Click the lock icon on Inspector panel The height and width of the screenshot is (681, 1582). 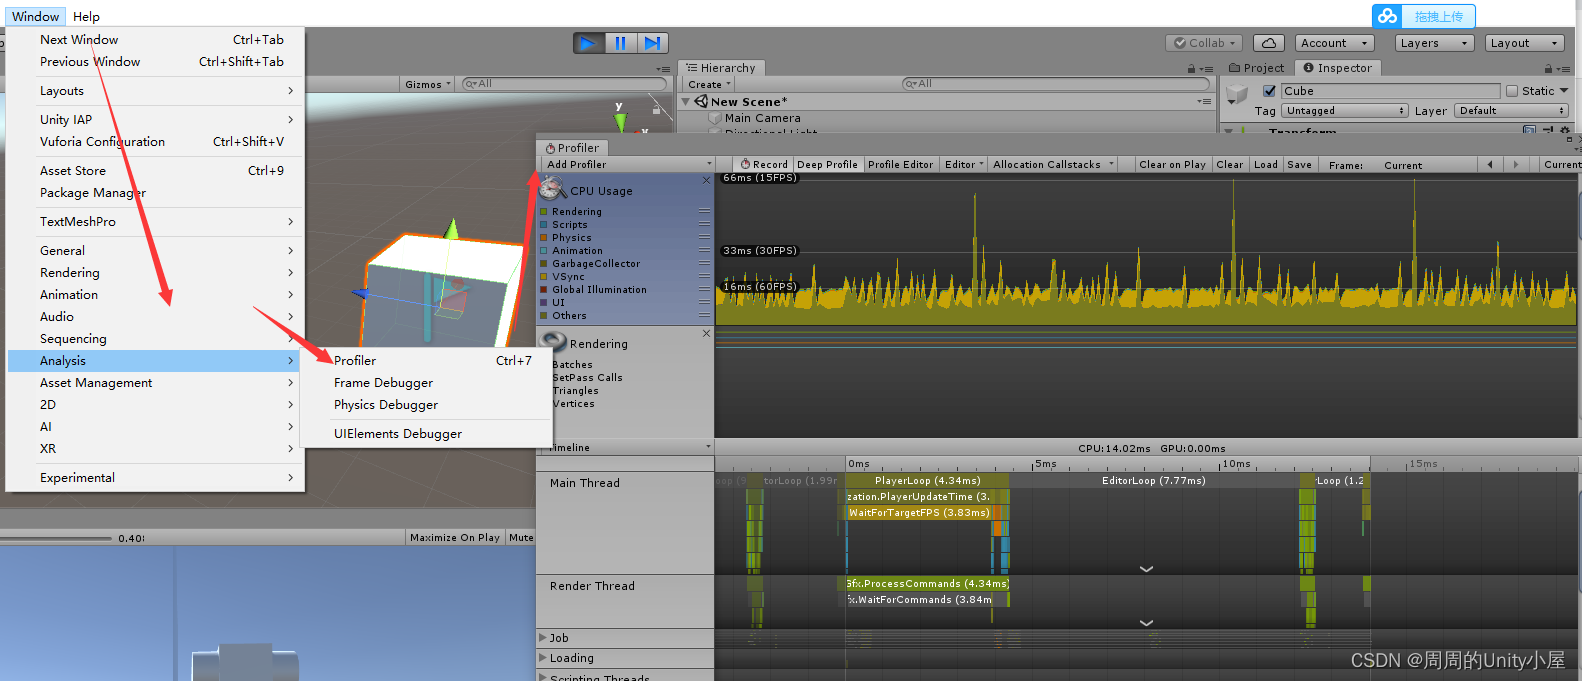[x=1548, y=69]
